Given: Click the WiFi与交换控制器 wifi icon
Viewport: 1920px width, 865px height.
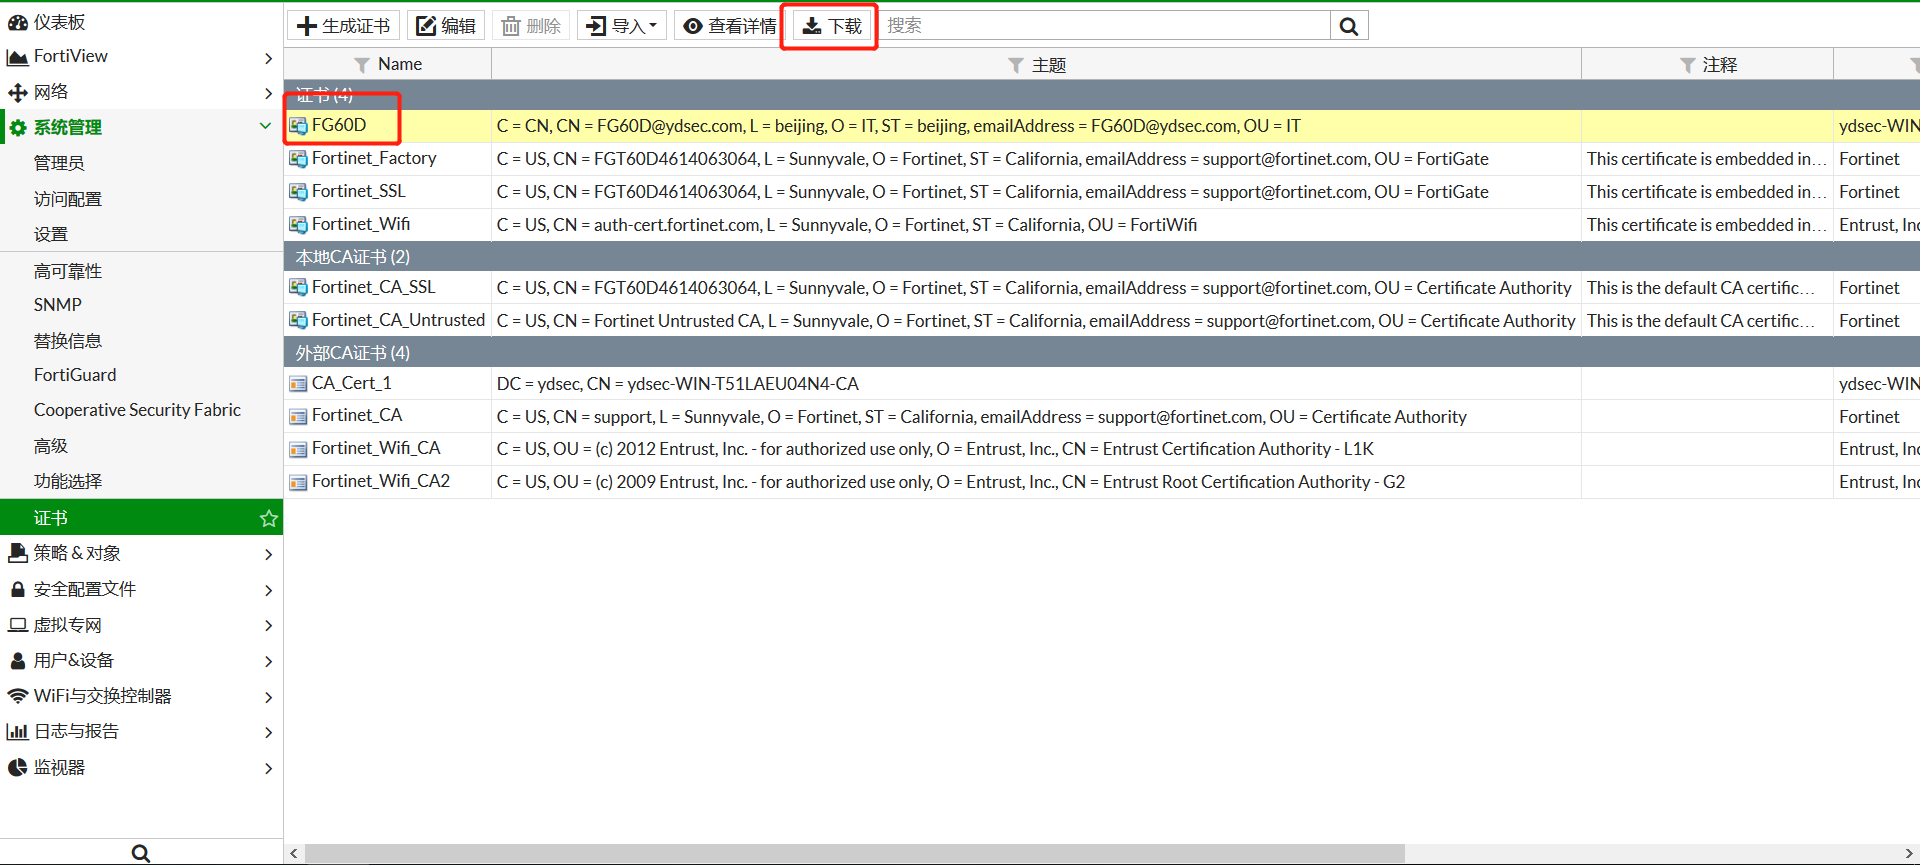Looking at the screenshot, I should (17, 696).
